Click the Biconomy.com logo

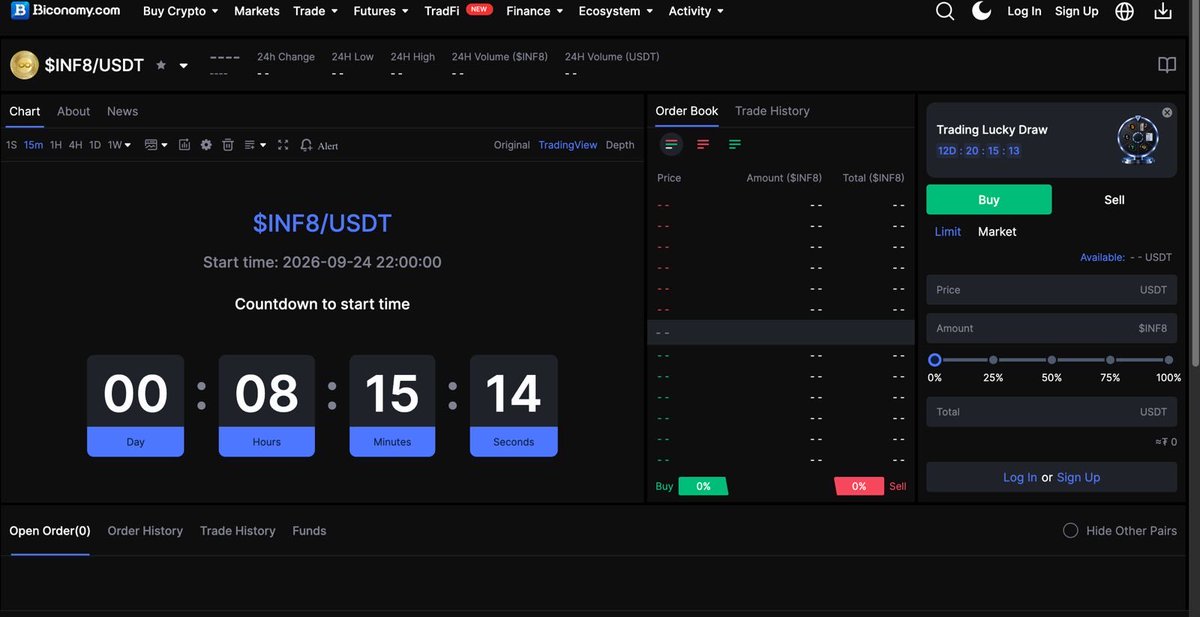pos(66,11)
